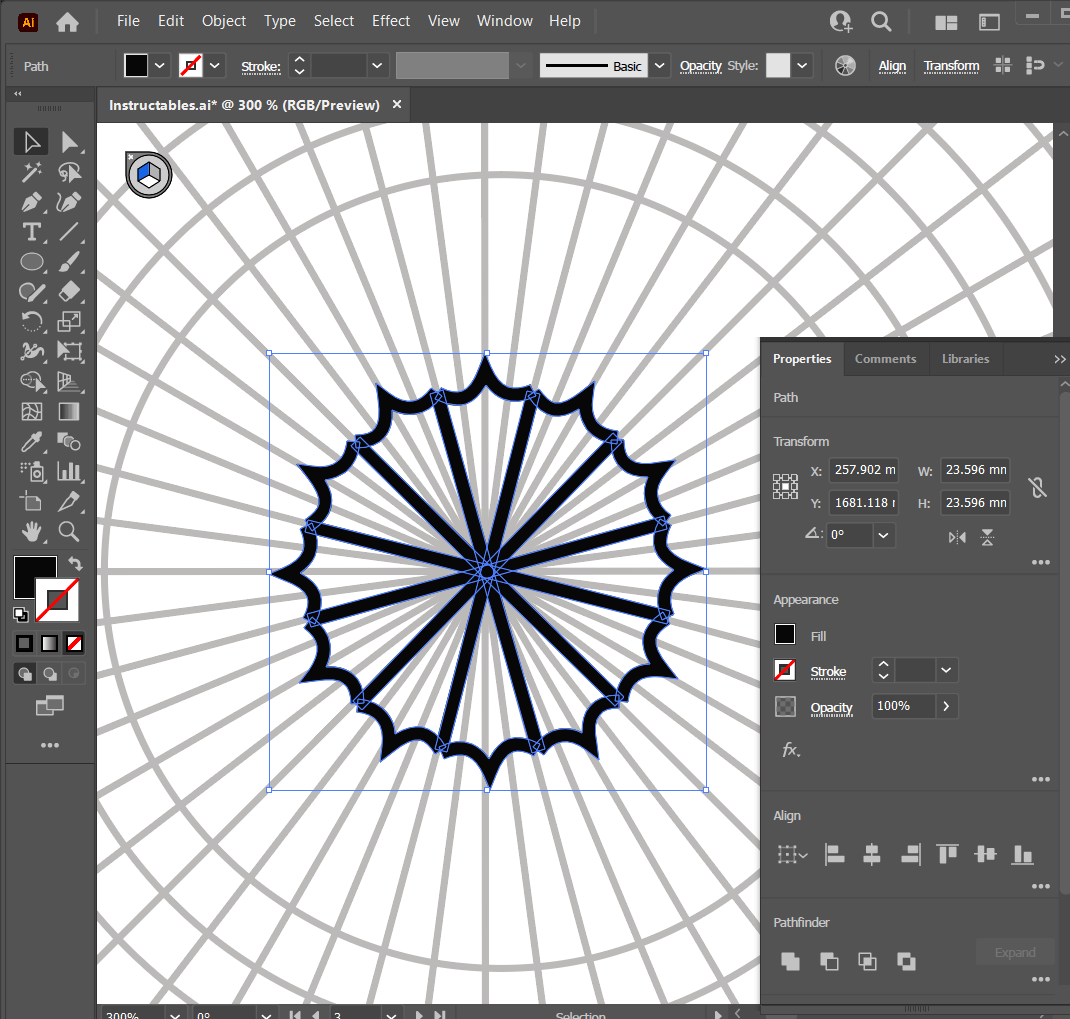Choose the Type tool
This screenshot has height=1019, width=1070.
(32, 232)
